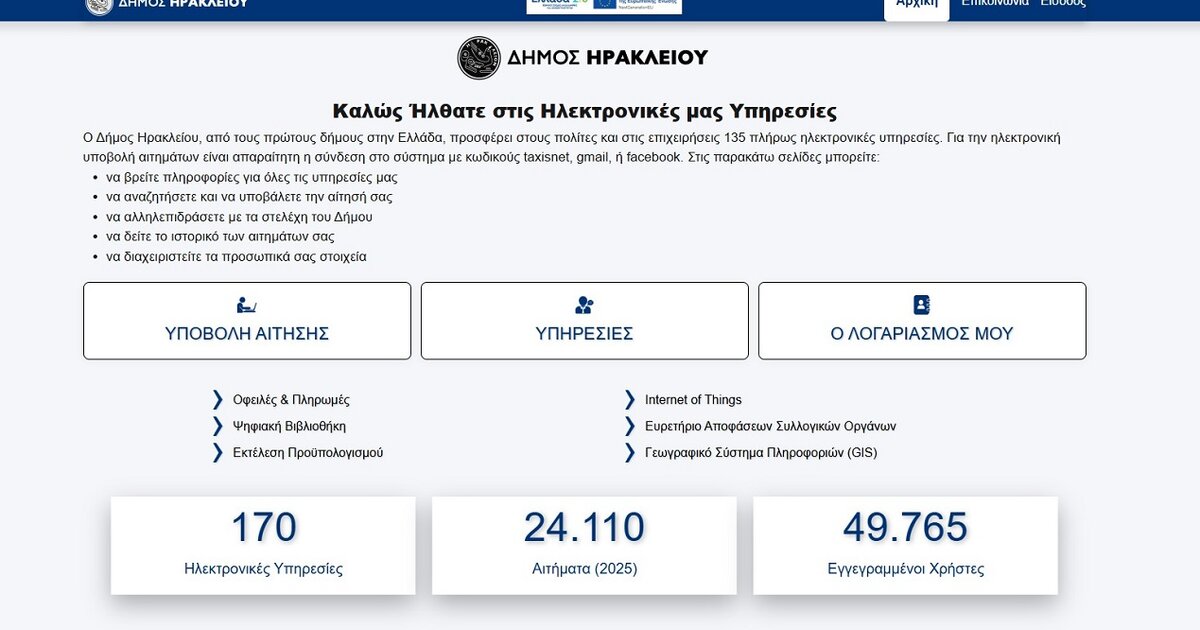Image resolution: width=1200 pixels, height=630 pixels.
Task: Open the Είσοδος login menu item
Action: tap(1062, 4)
